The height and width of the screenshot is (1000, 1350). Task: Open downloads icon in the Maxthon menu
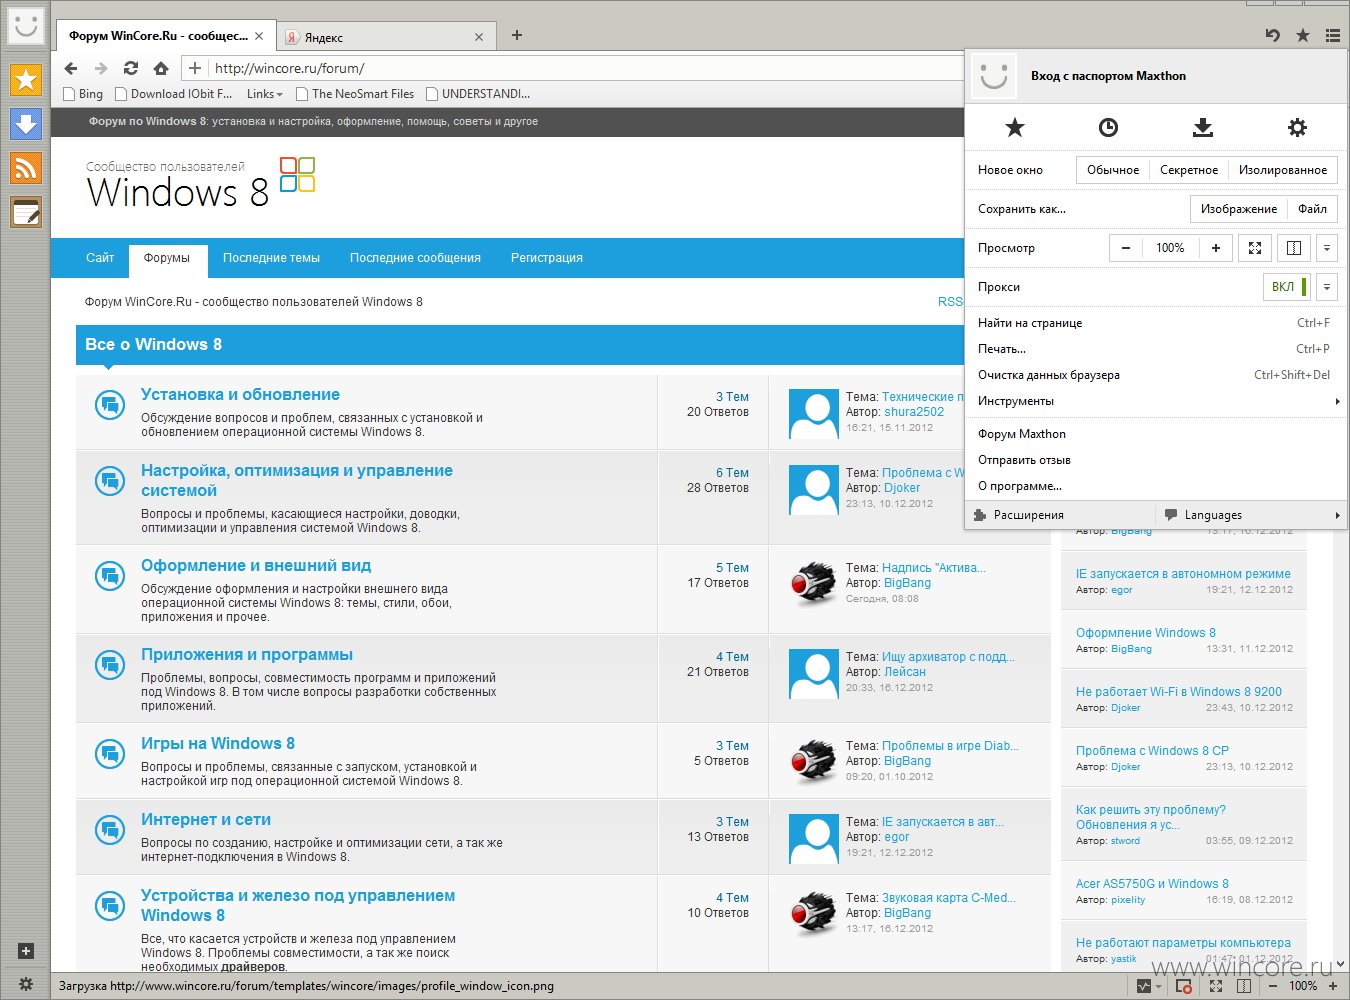pyautogui.click(x=1203, y=127)
